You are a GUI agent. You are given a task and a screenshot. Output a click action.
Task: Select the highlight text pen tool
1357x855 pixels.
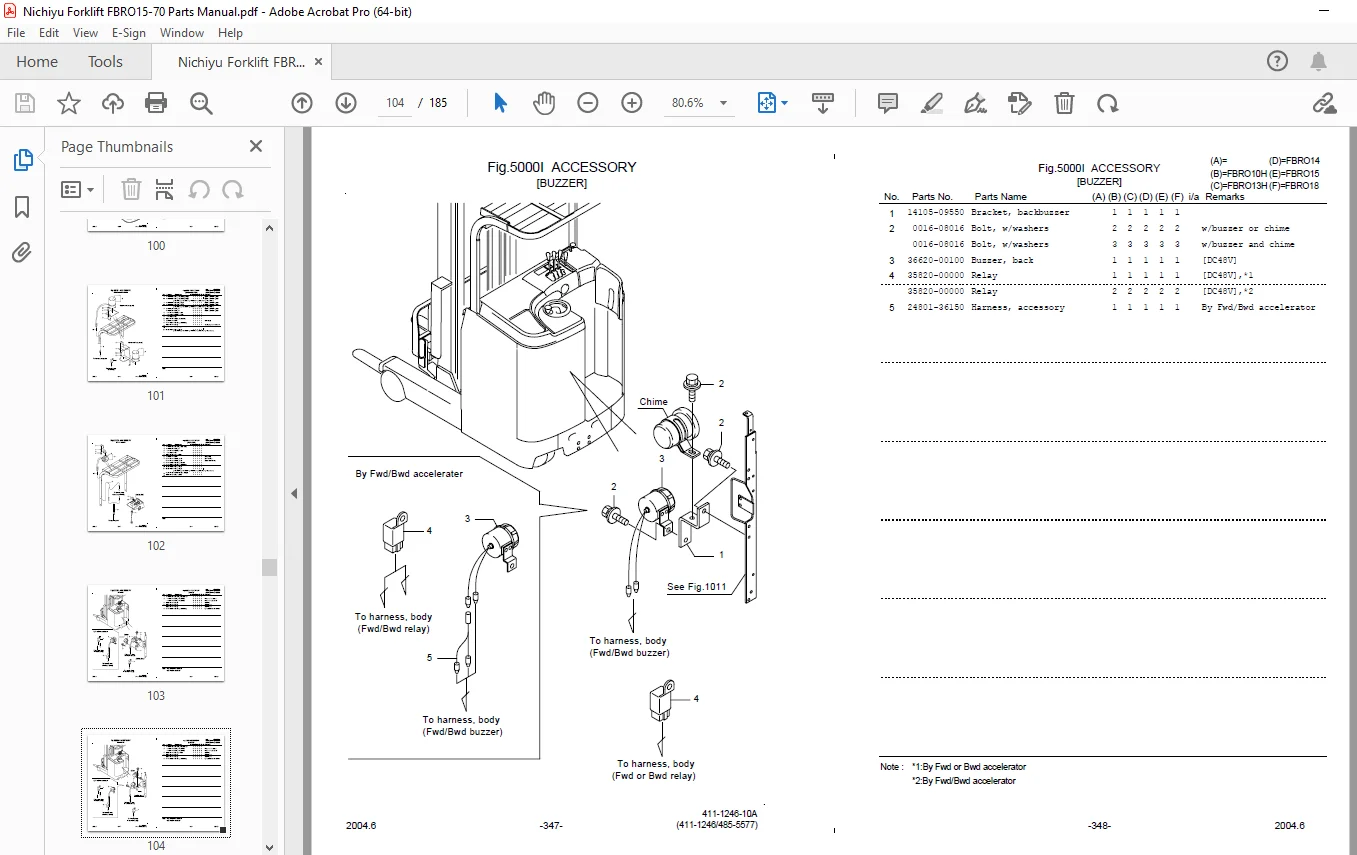click(931, 103)
